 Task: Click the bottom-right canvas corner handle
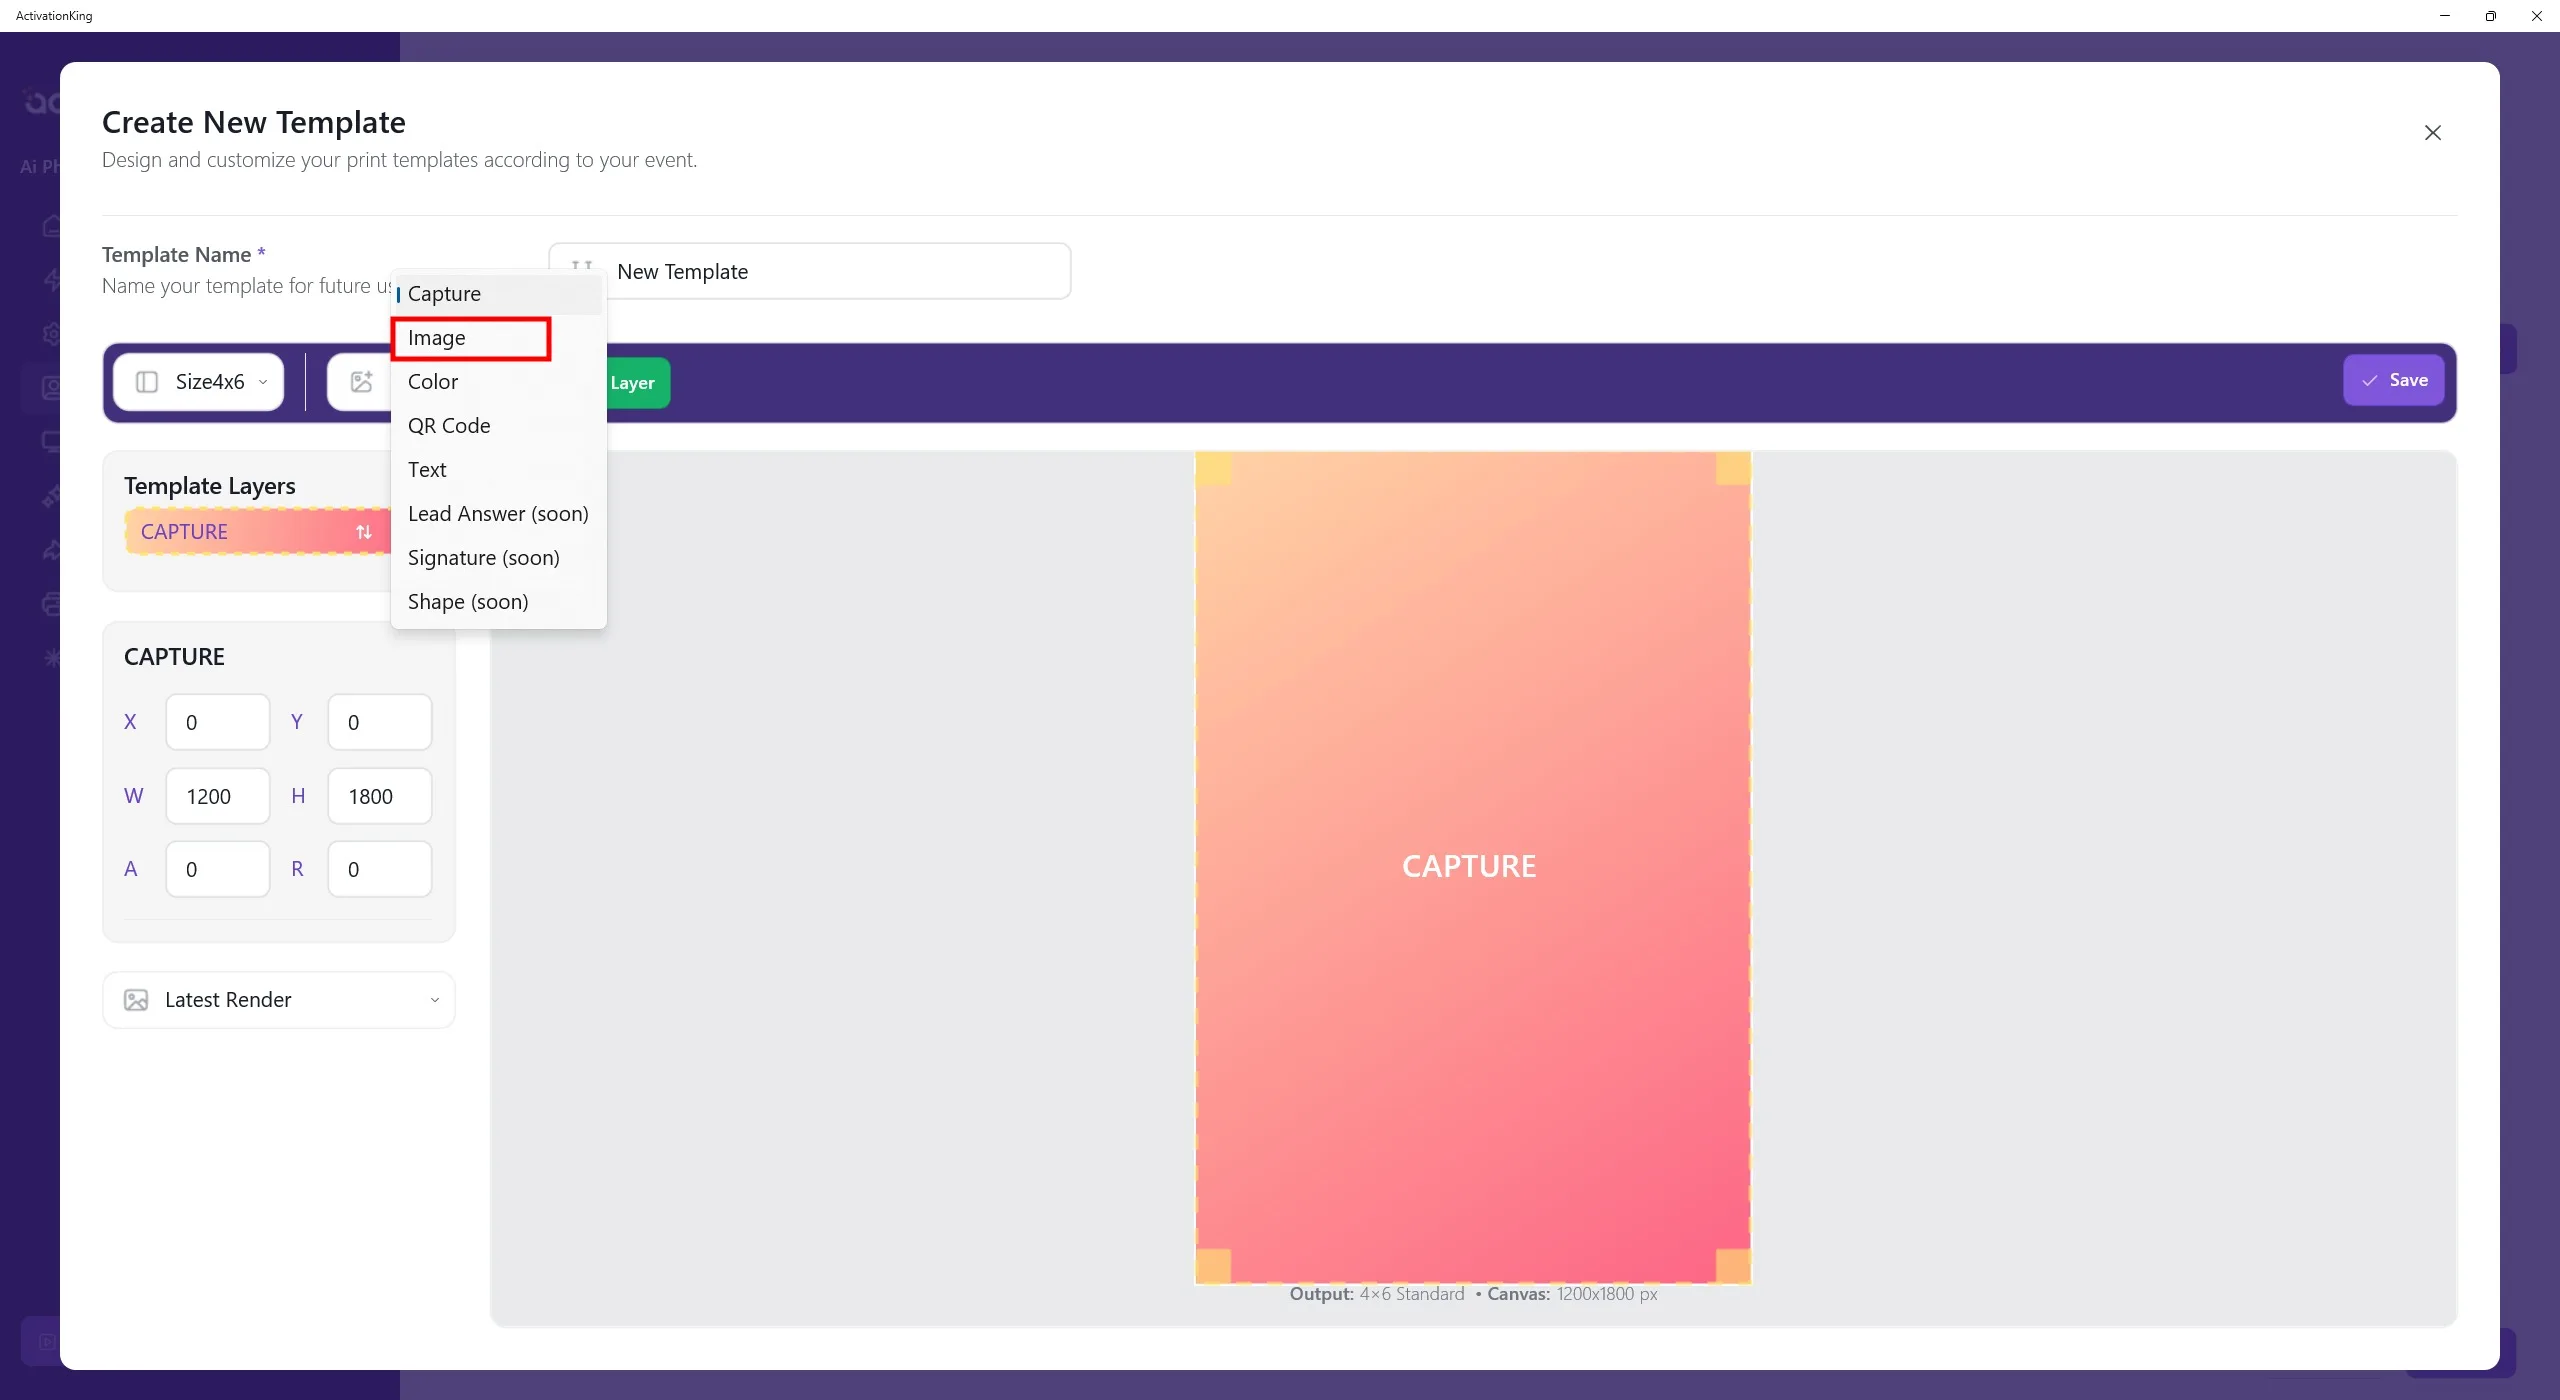tap(1733, 1266)
